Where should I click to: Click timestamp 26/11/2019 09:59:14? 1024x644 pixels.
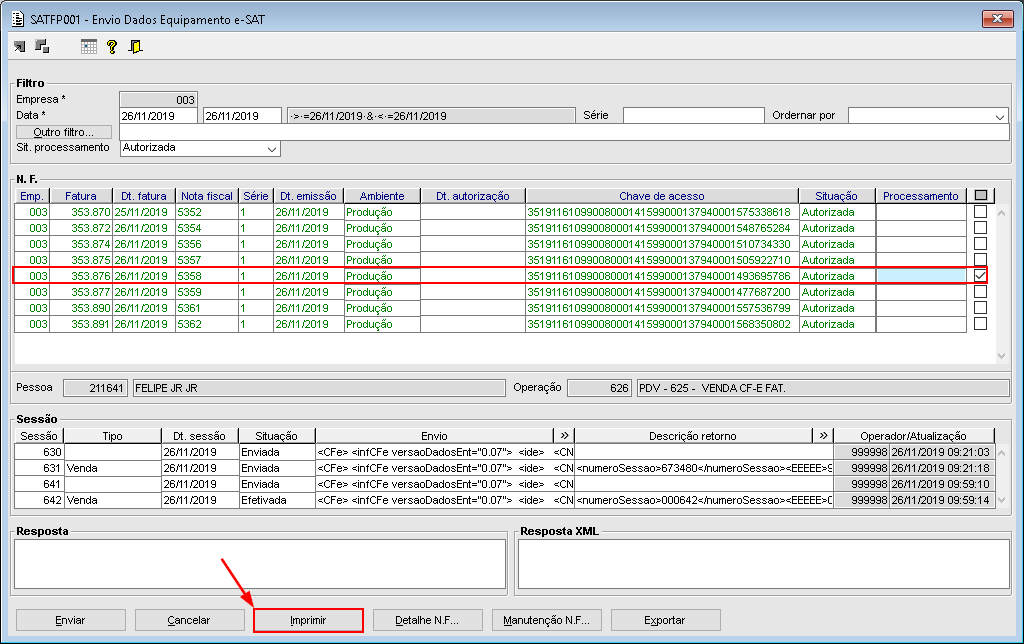coord(941,500)
